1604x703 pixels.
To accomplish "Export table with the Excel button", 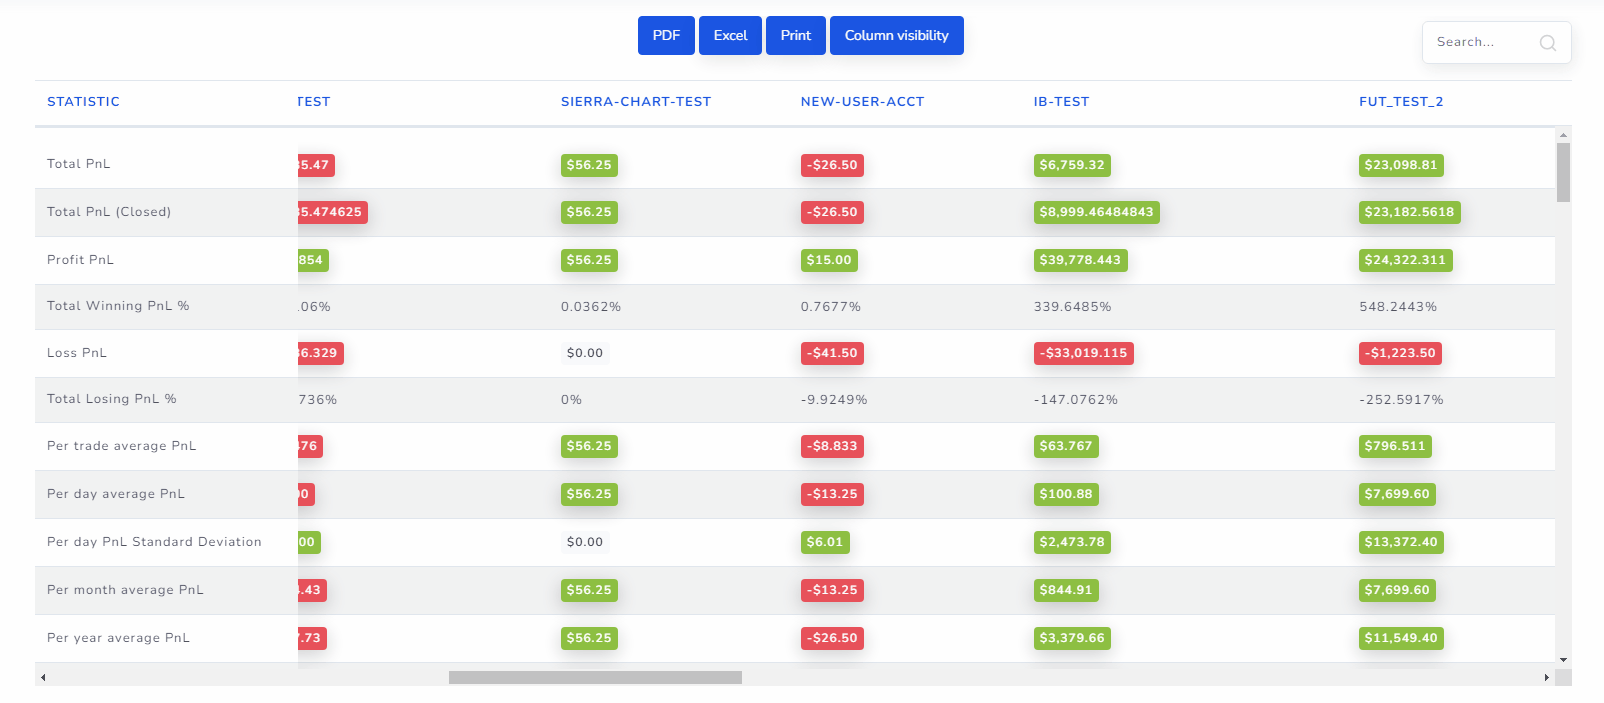I will [730, 36].
